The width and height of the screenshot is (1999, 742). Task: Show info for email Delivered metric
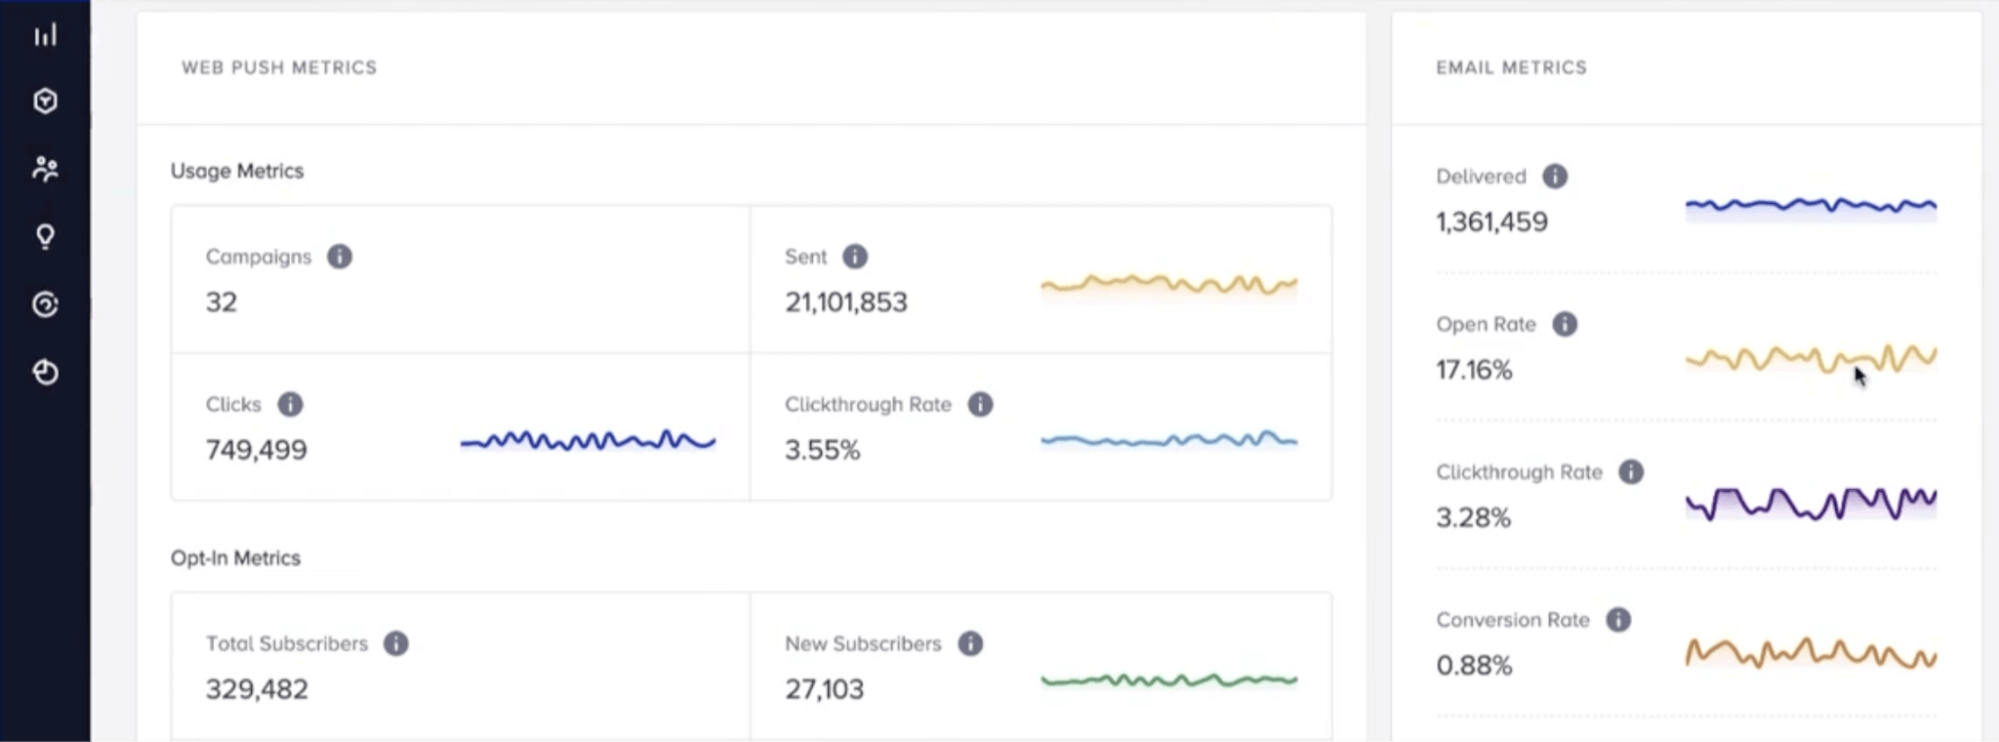(1555, 176)
